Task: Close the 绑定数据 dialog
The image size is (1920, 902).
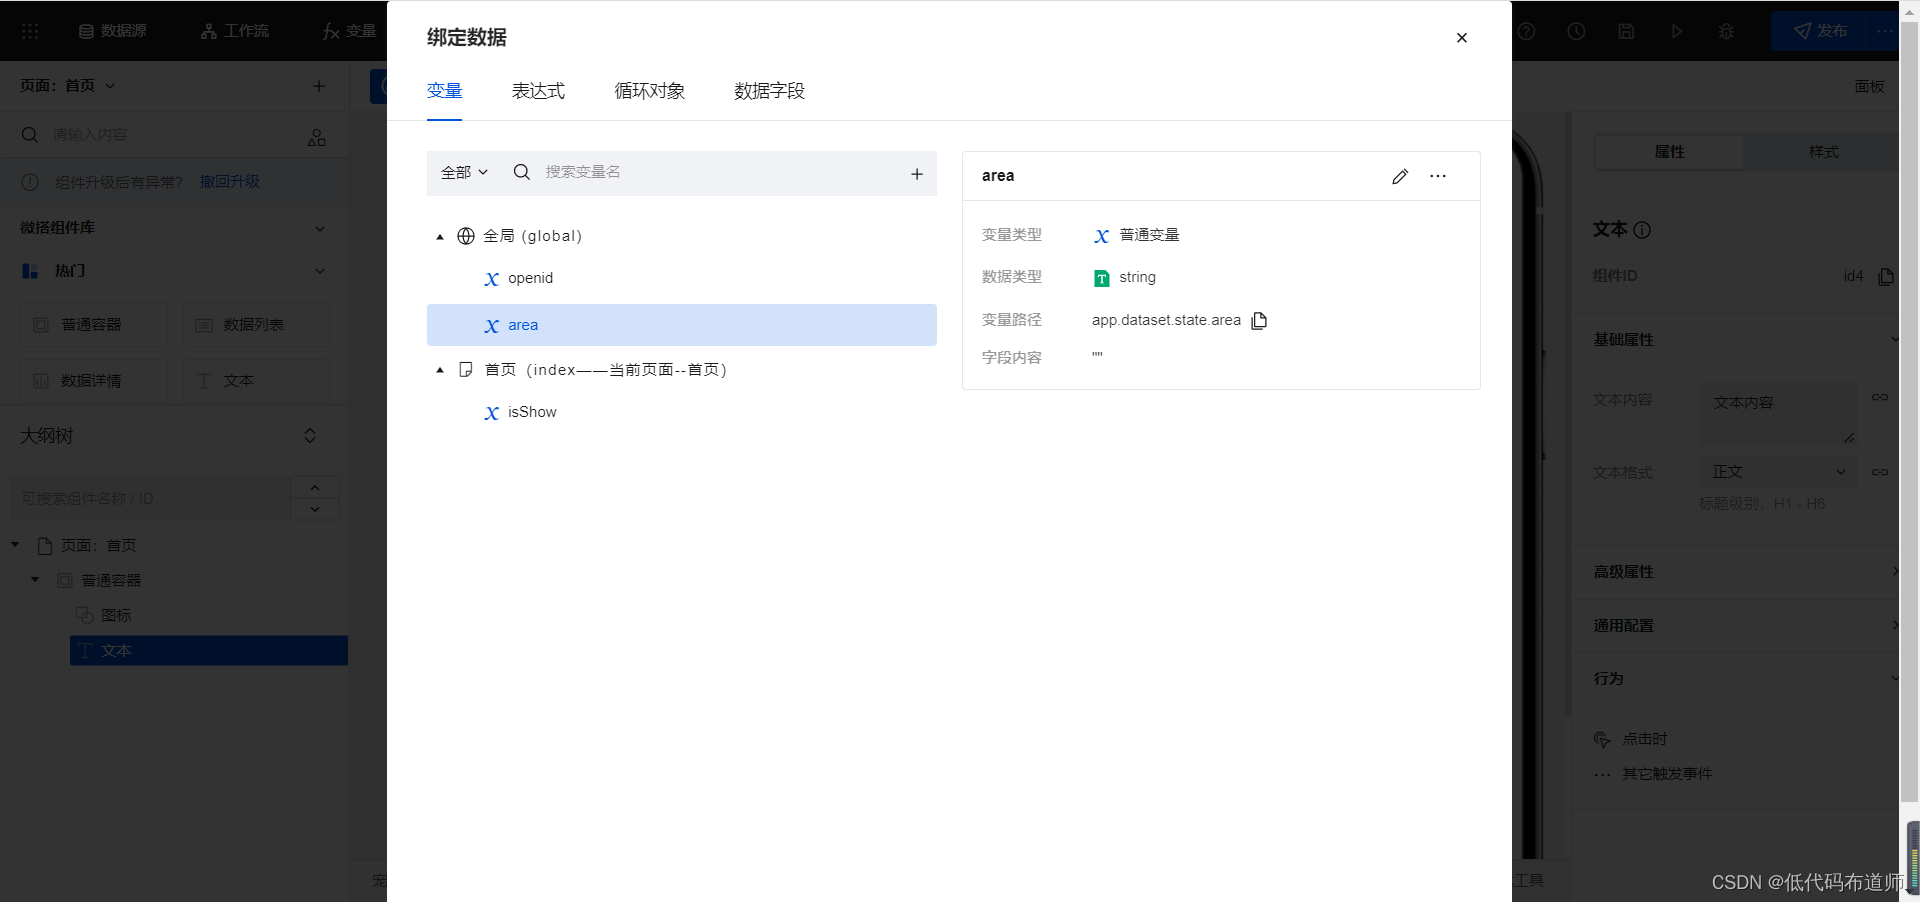Action: point(1461,38)
